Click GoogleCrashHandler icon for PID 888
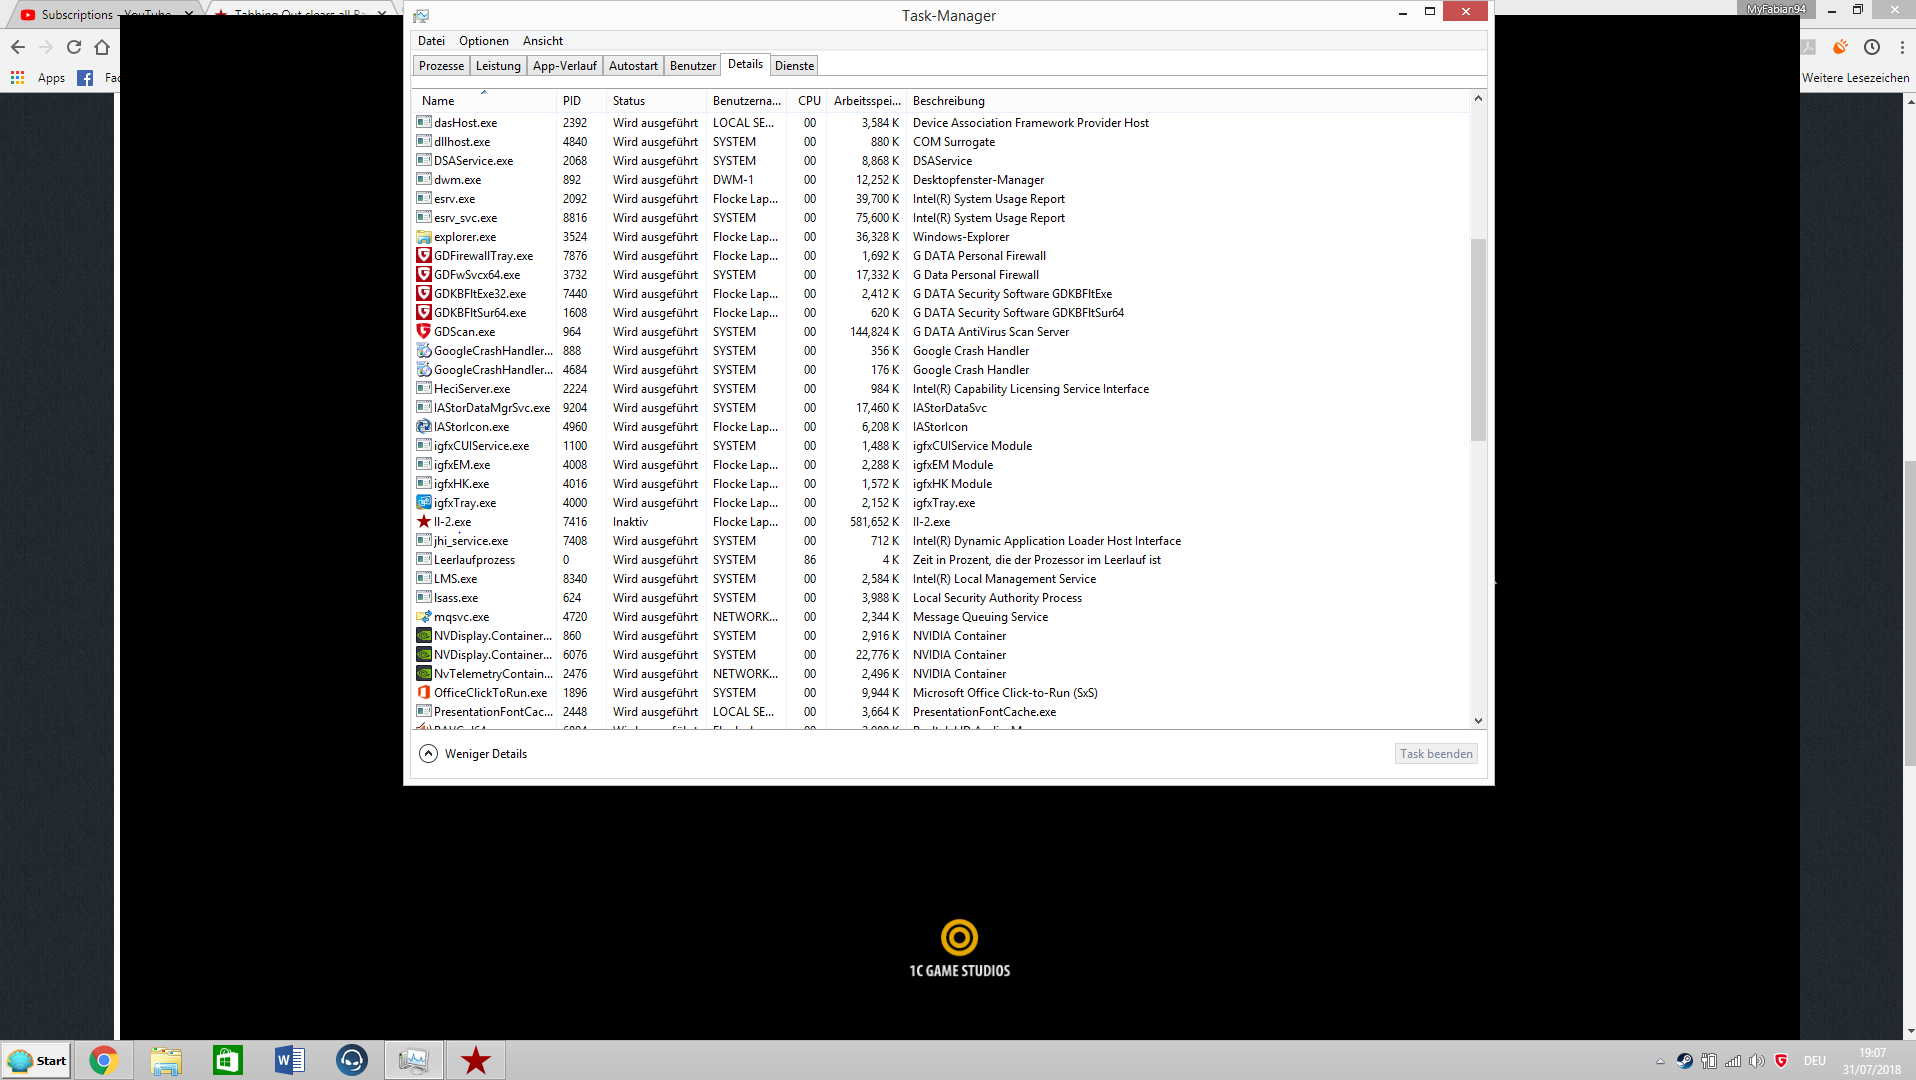The image size is (1916, 1080). click(424, 351)
